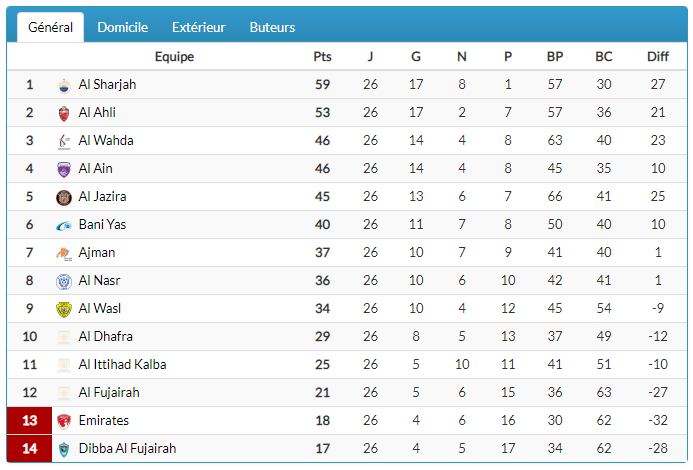Open the Al Ittihad Kalba team page
Viewport: 693px width, 470px height.
122,365
